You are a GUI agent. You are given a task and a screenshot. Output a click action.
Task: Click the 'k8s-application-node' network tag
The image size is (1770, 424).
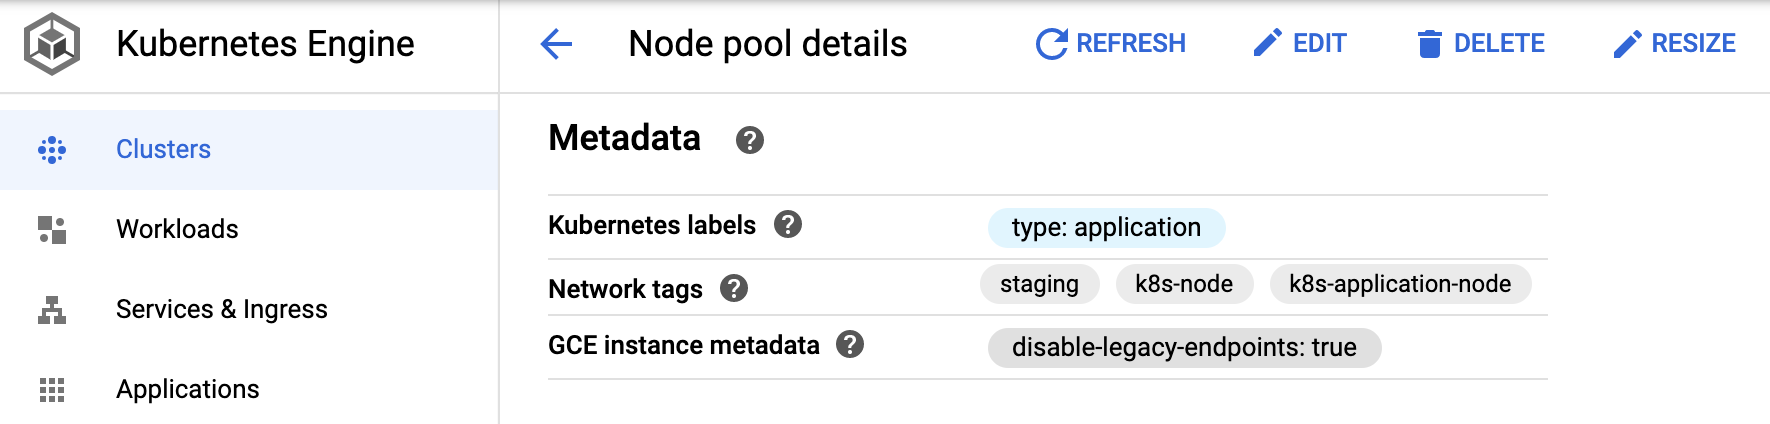tap(1400, 284)
